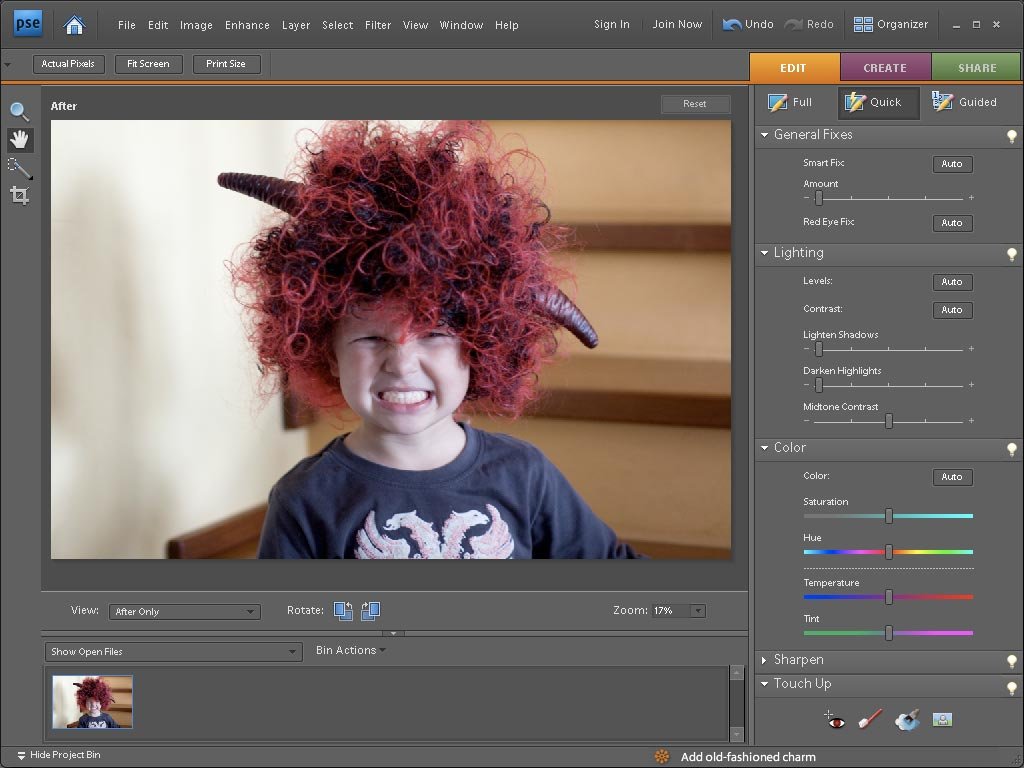Open the Show Open Files dropdown
The width and height of the screenshot is (1024, 768).
174,652
